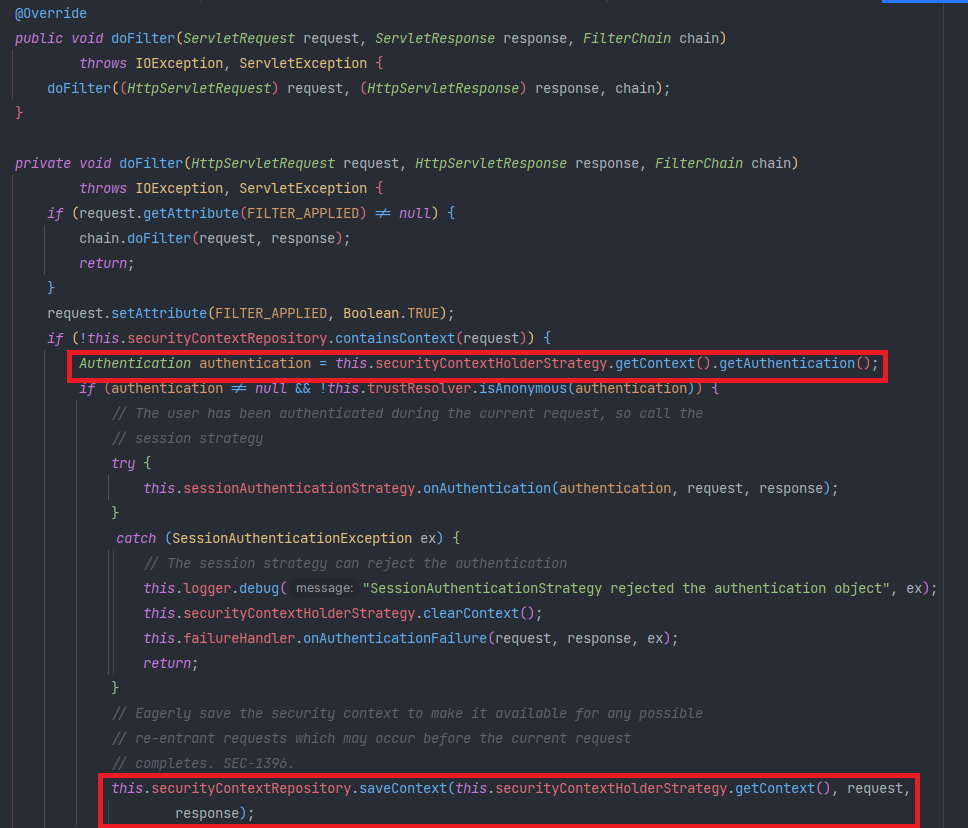Place the cursor on the setAttribute method call
Viewport: 968px width, 828px height.
(x=159, y=313)
